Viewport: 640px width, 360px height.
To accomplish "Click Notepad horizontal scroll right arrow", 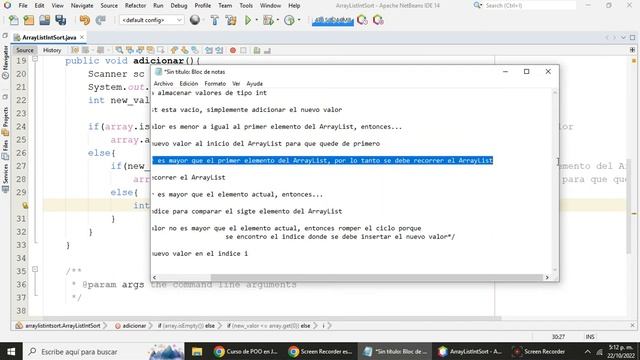I will [547, 277].
